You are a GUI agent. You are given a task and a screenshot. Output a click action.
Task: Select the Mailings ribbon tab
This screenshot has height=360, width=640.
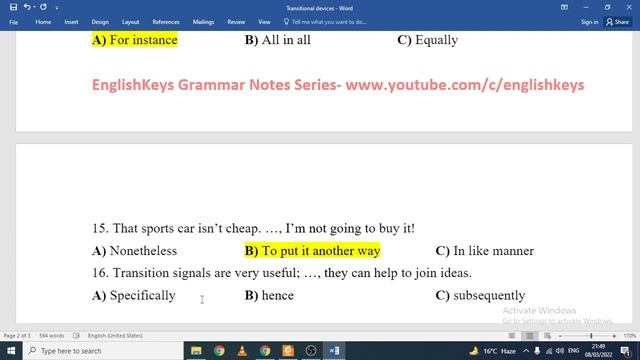203,22
